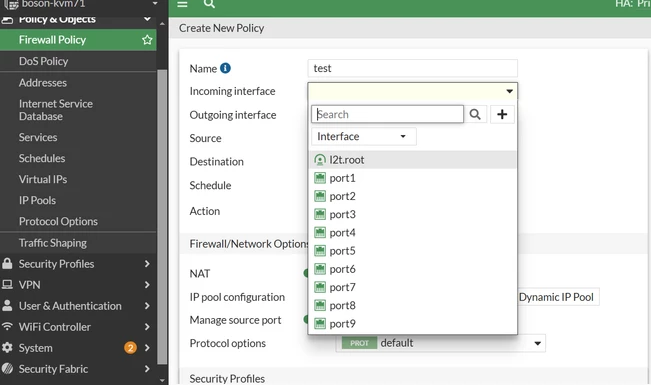The height and width of the screenshot is (385, 651).
Task: Select port8 from the interface list
Action: (412, 306)
